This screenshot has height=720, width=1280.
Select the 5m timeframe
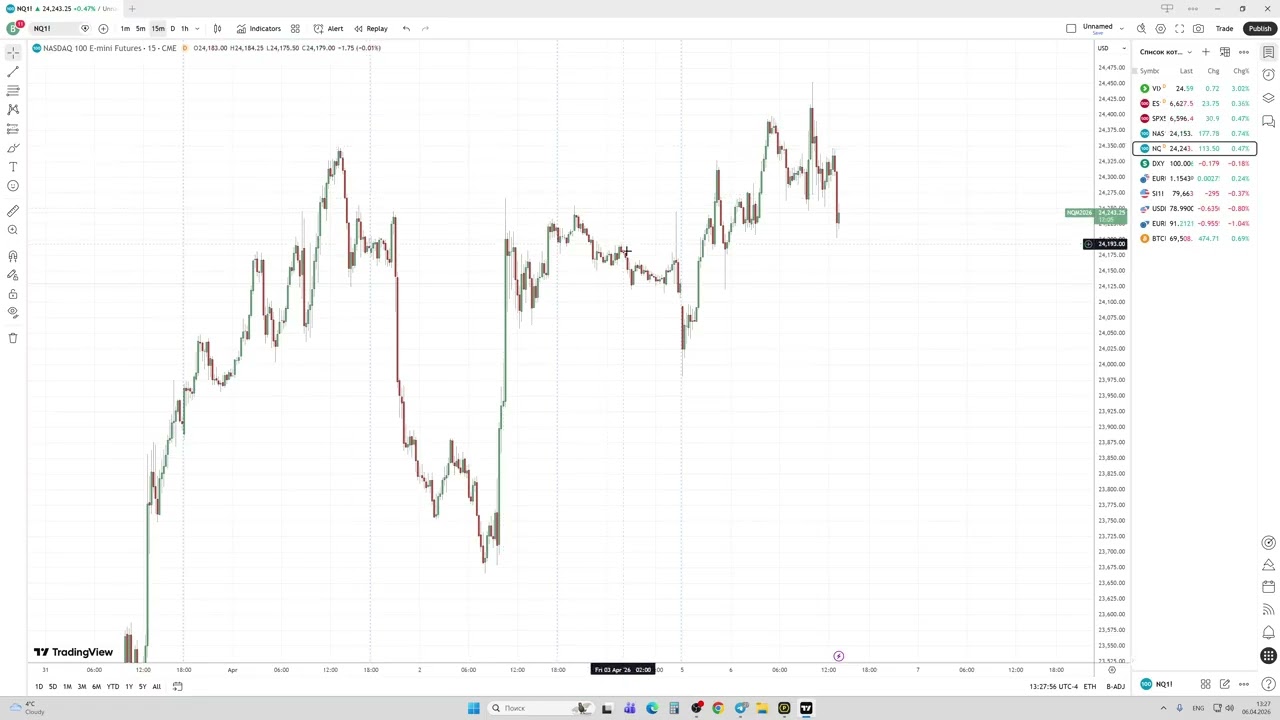point(141,29)
